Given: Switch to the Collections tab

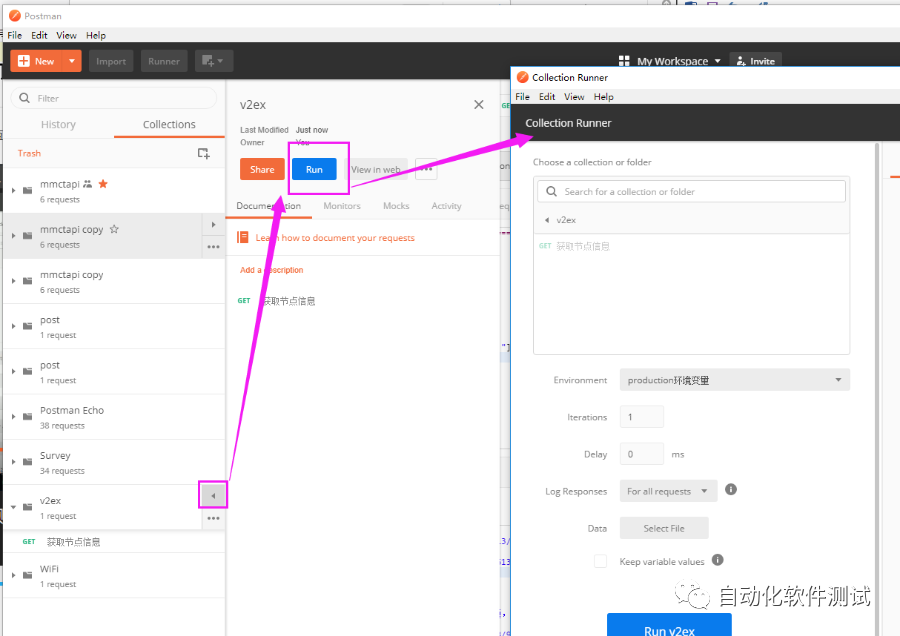Looking at the screenshot, I should point(169,125).
